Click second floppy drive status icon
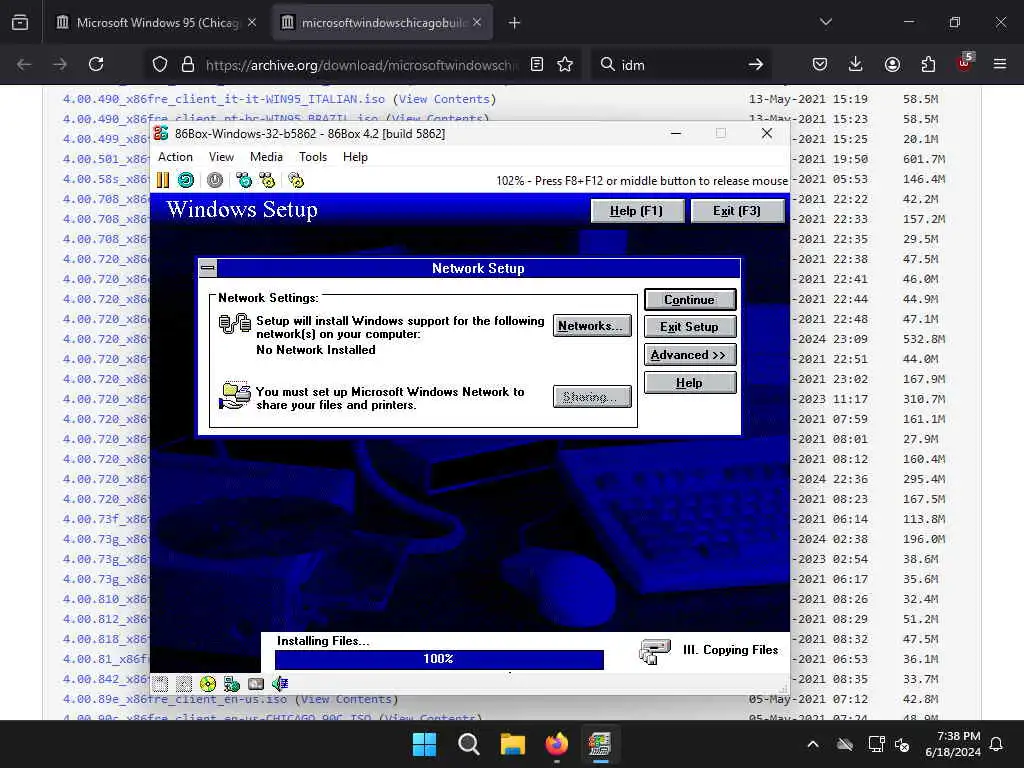 184,684
